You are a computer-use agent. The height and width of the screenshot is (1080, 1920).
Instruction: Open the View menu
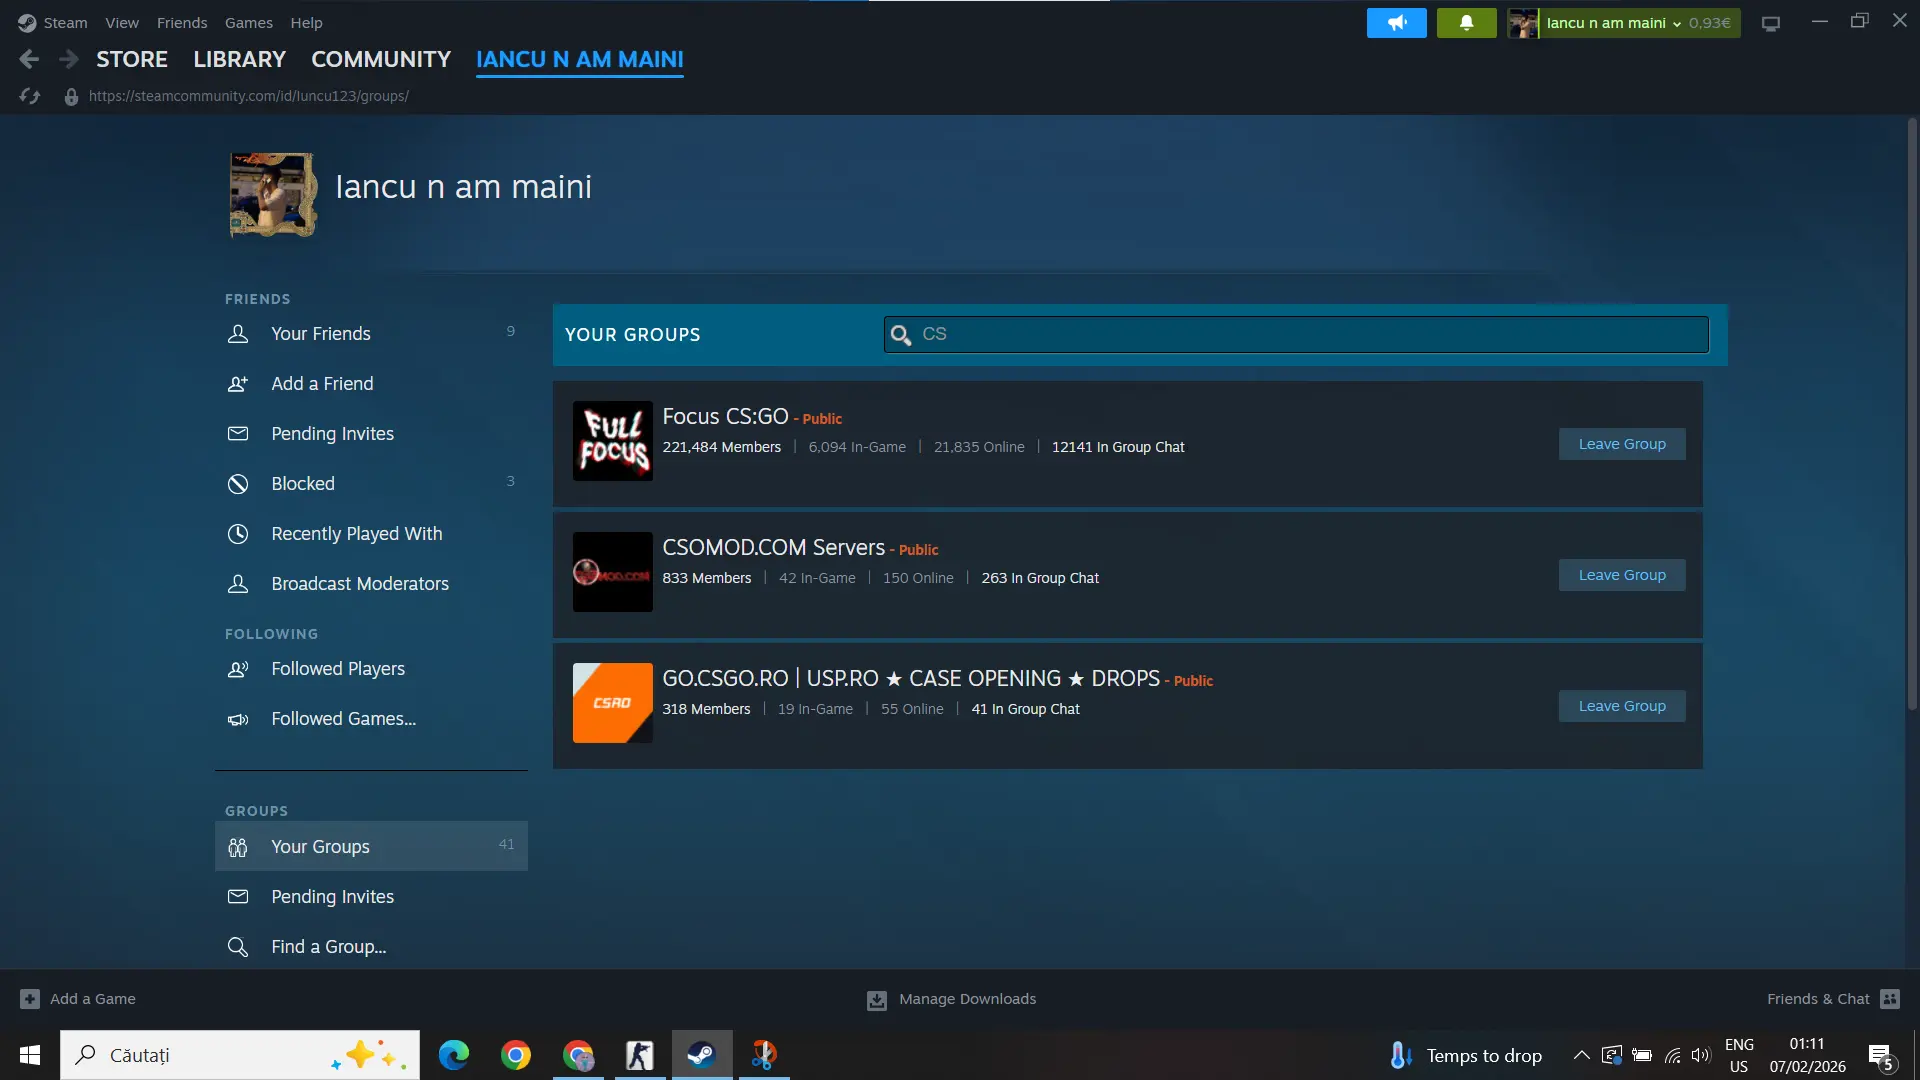tap(122, 22)
